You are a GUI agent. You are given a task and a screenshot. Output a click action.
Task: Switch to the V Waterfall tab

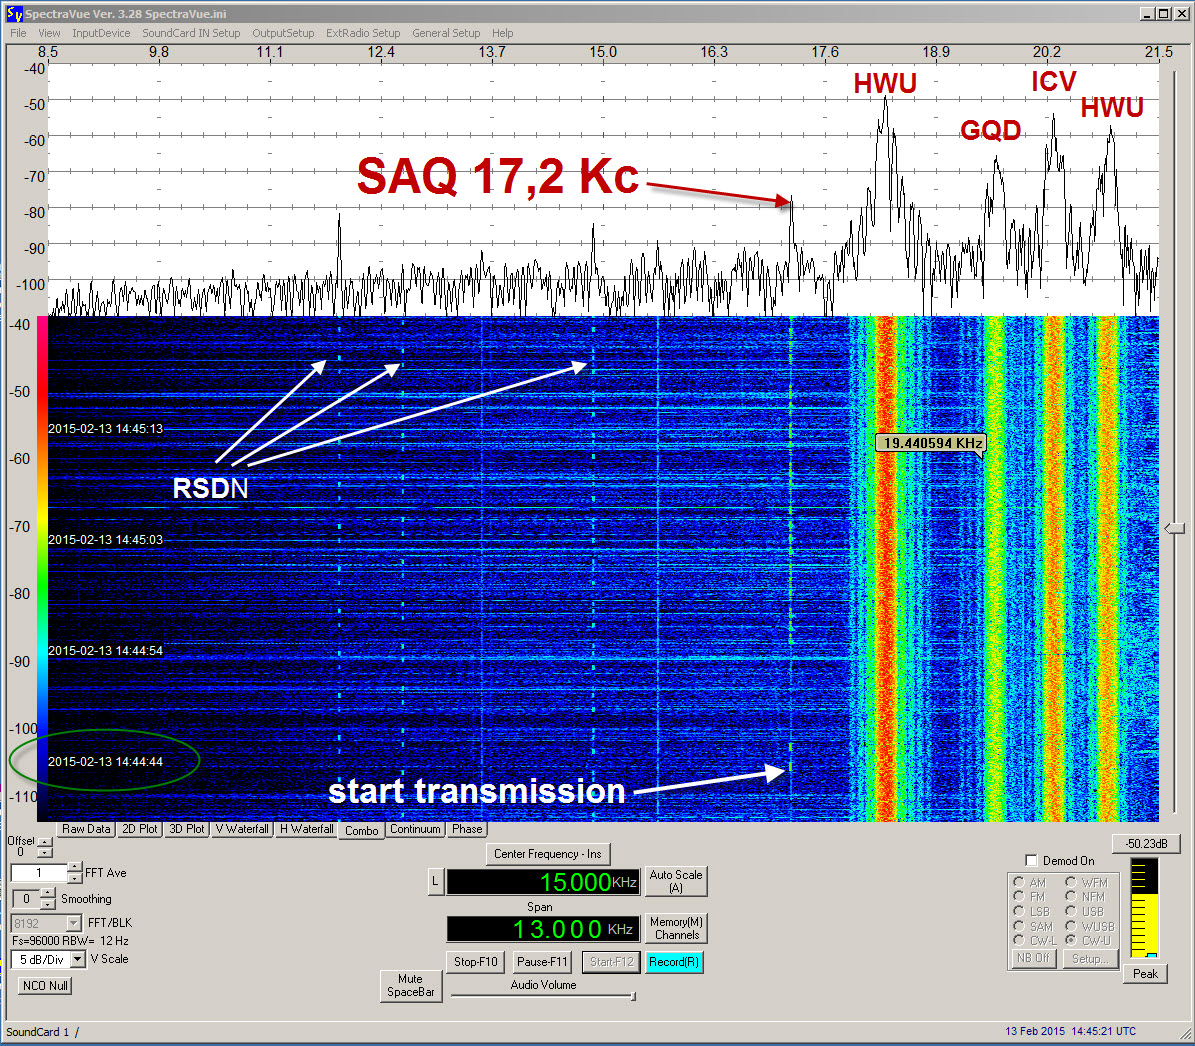tap(242, 829)
